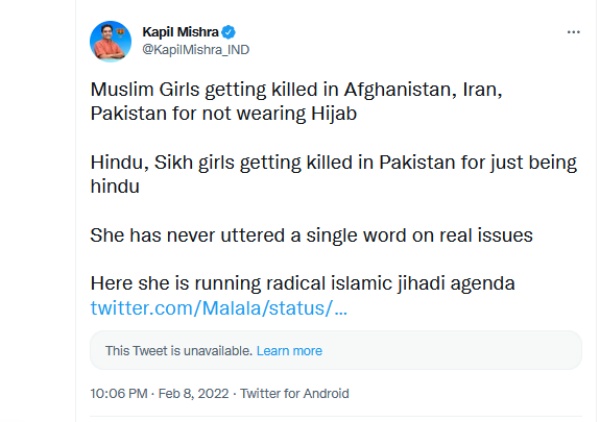Image resolution: width=600 pixels, height=422 pixels.
Task: Click Learn more about unavailable Tweet
Action: pos(290,351)
